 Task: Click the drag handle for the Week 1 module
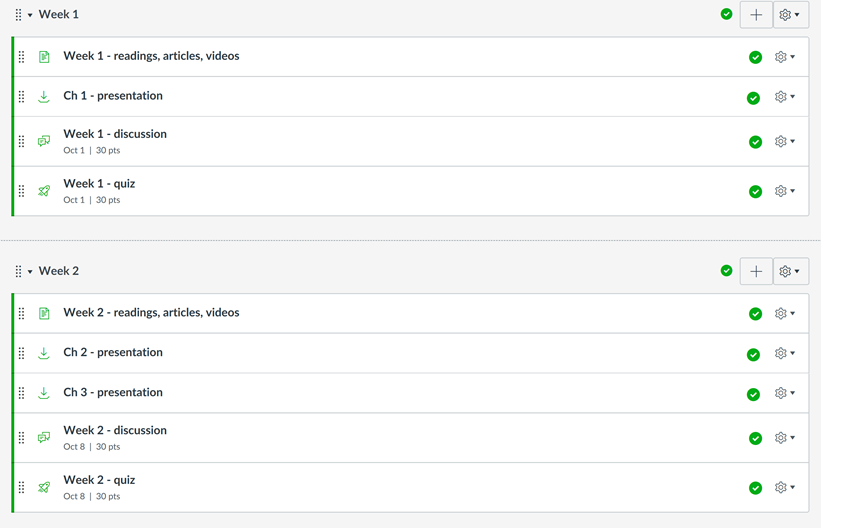[18, 15]
